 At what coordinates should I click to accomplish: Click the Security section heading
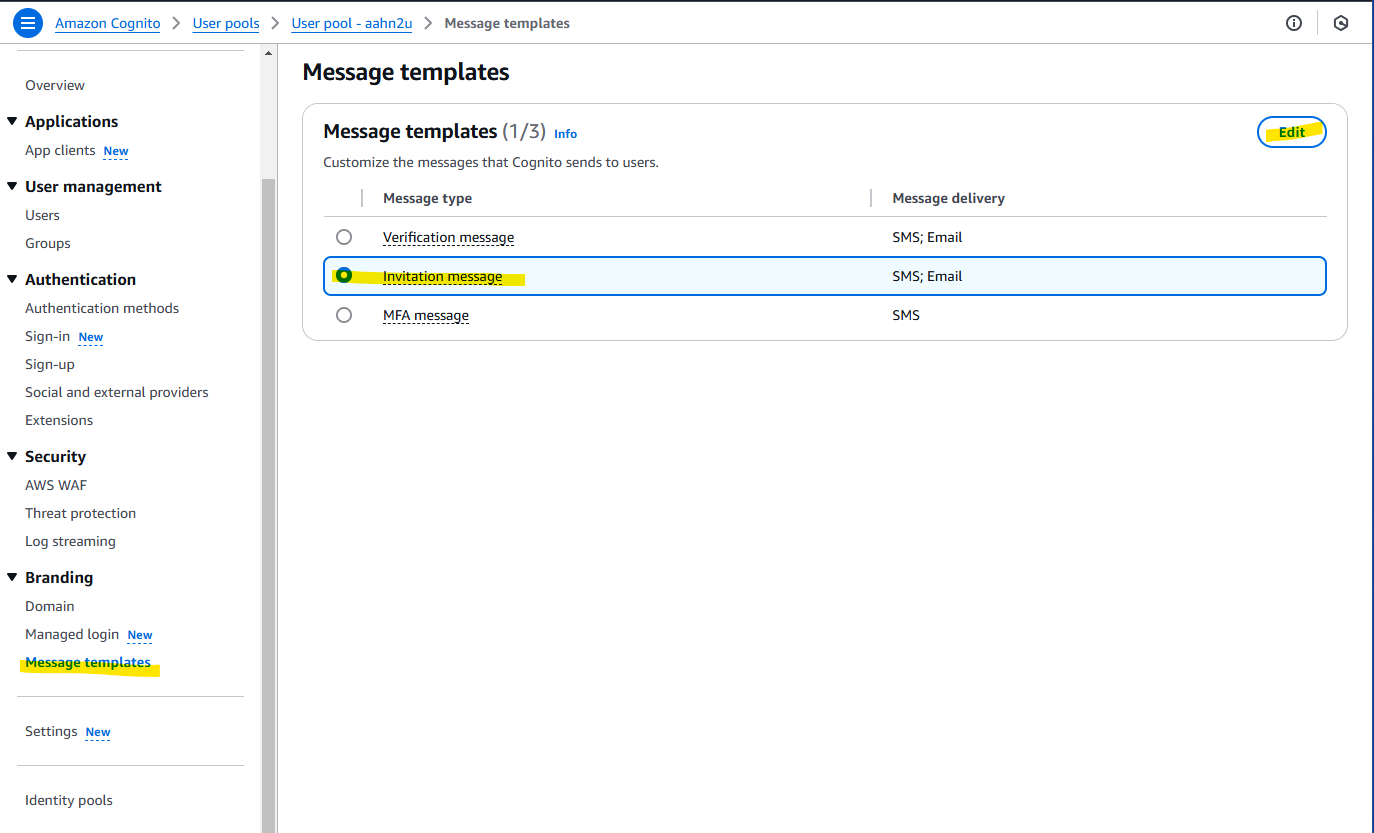click(x=55, y=456)
